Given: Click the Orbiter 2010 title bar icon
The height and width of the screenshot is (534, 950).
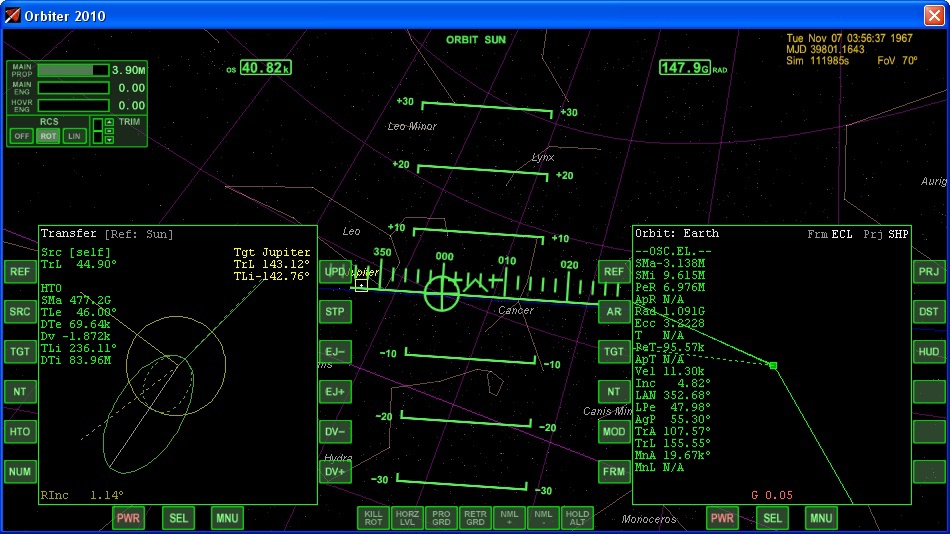Looking at the screenshot, I should click(x=12, y=15).
